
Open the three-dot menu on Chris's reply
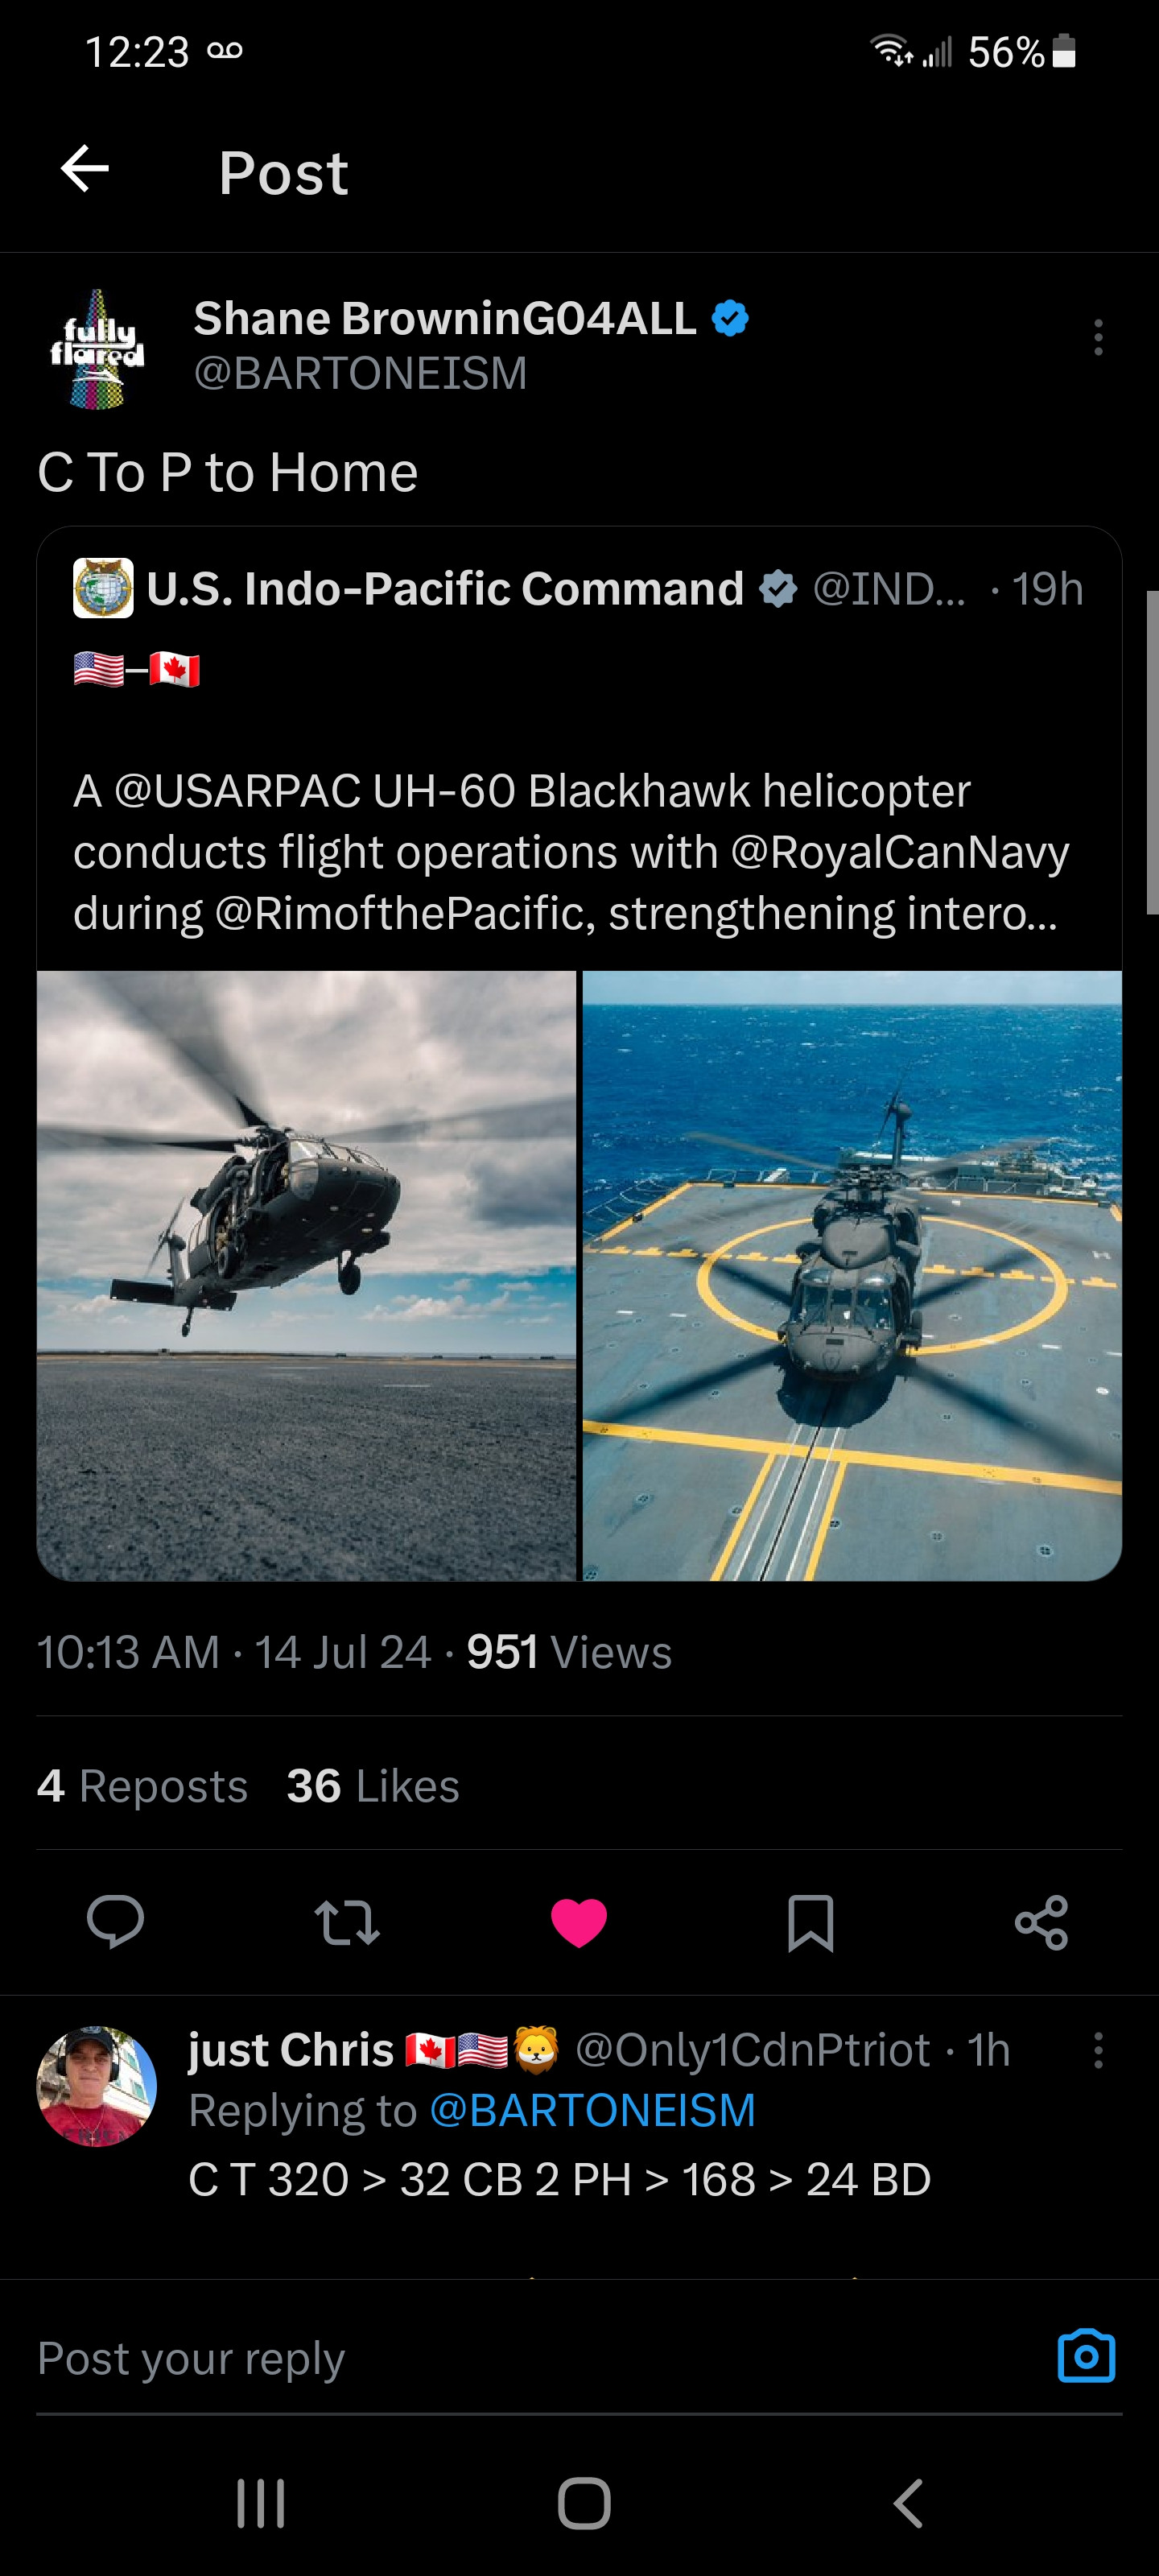(1098, 2050)
